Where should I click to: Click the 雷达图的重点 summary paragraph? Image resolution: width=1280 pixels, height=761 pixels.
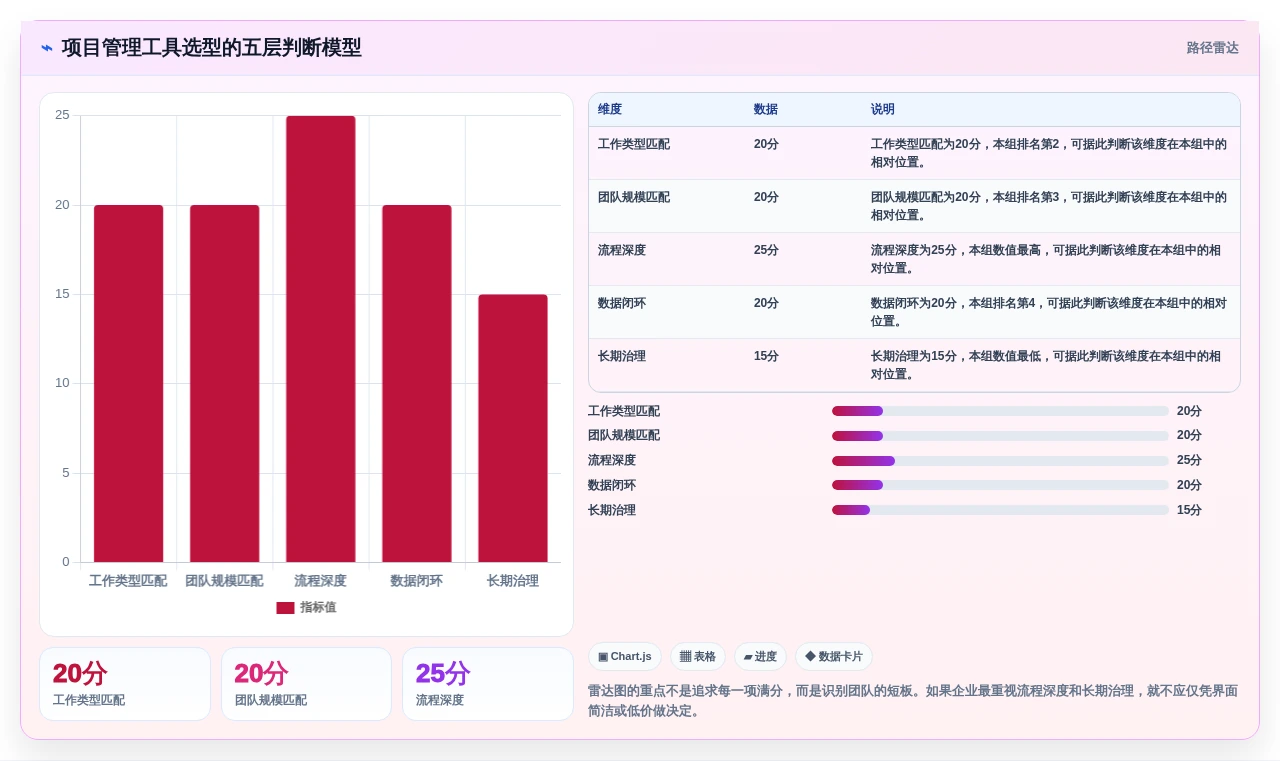[x=913, y=701]
